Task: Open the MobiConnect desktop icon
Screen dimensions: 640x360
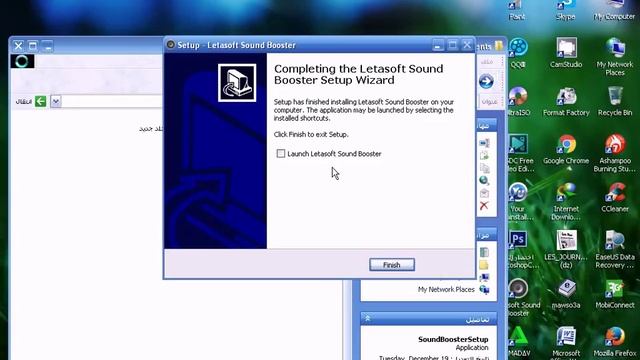Action: coord(615,294)
